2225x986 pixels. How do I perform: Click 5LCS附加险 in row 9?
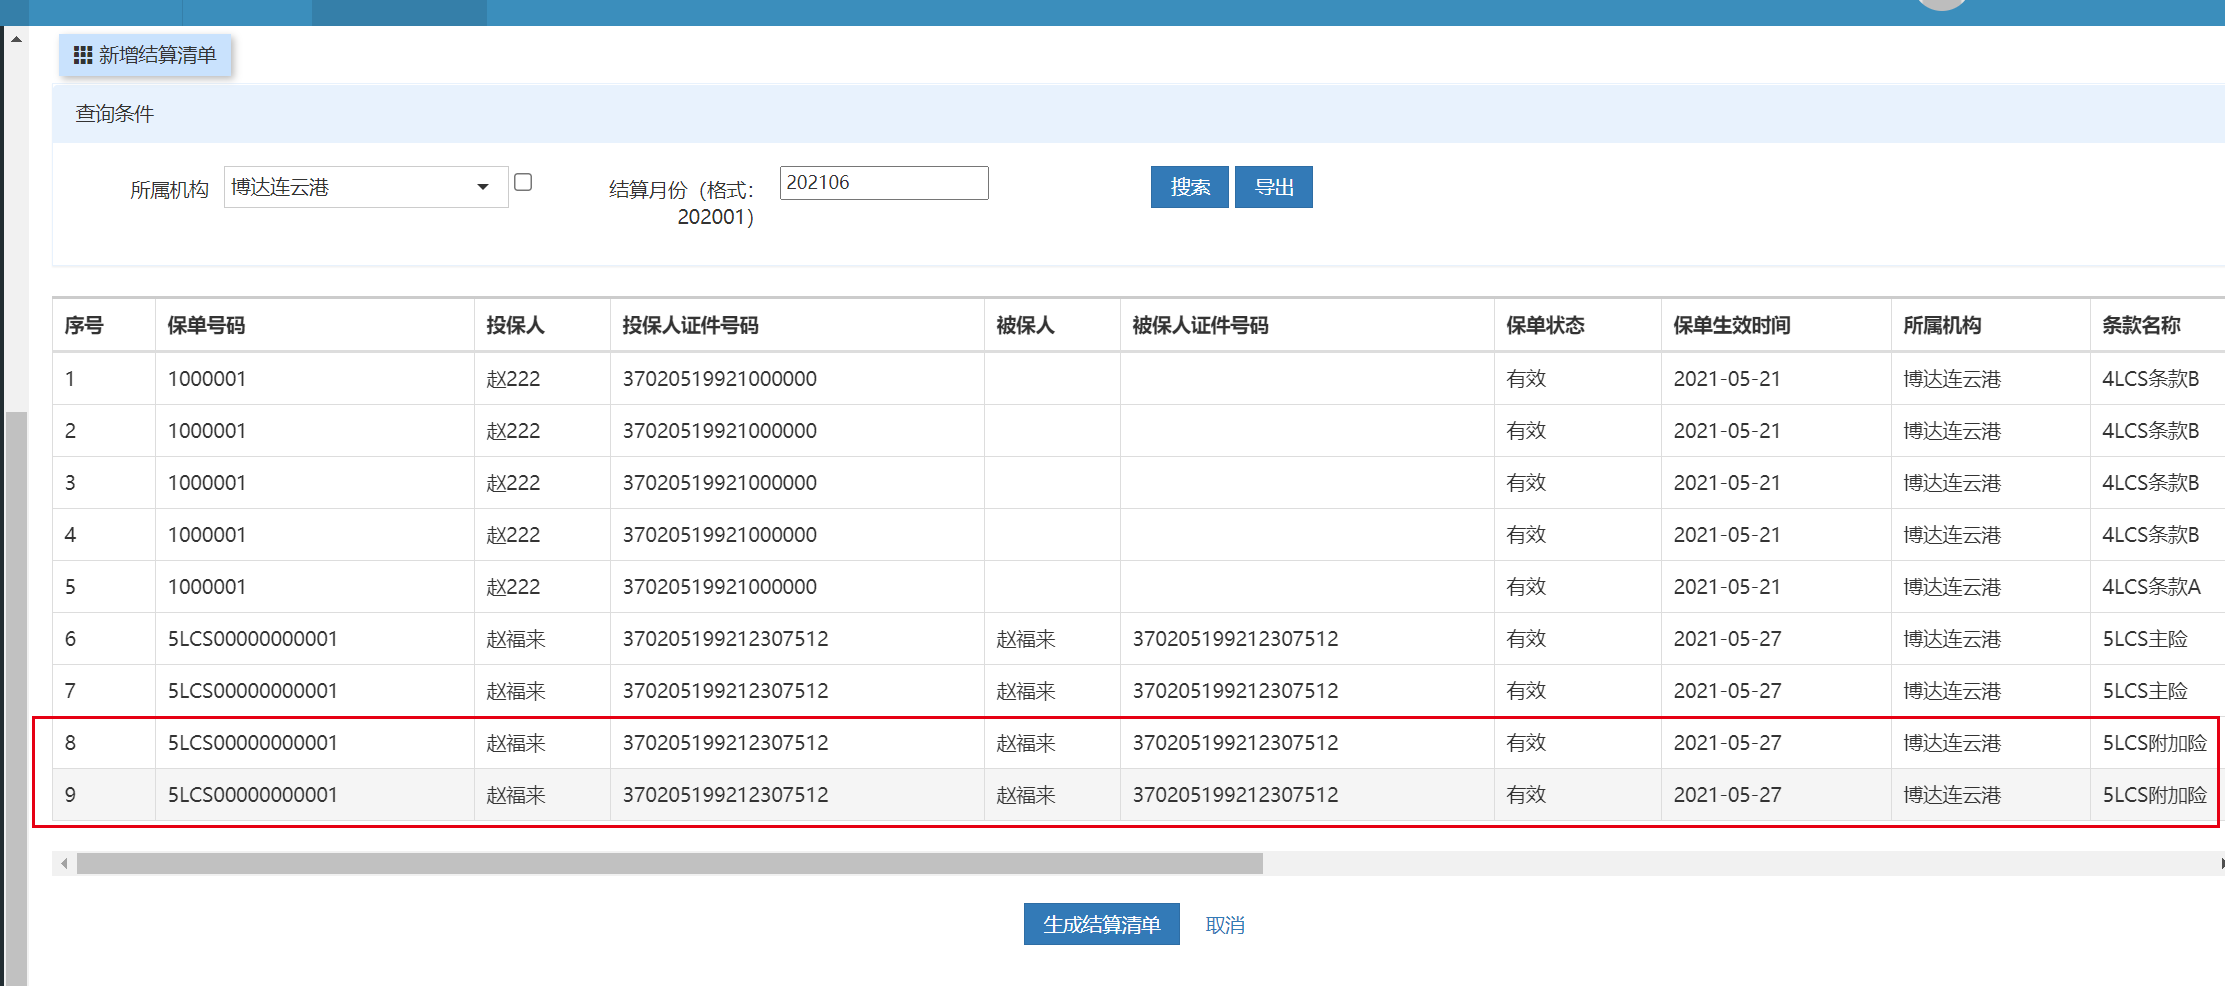2155,795
